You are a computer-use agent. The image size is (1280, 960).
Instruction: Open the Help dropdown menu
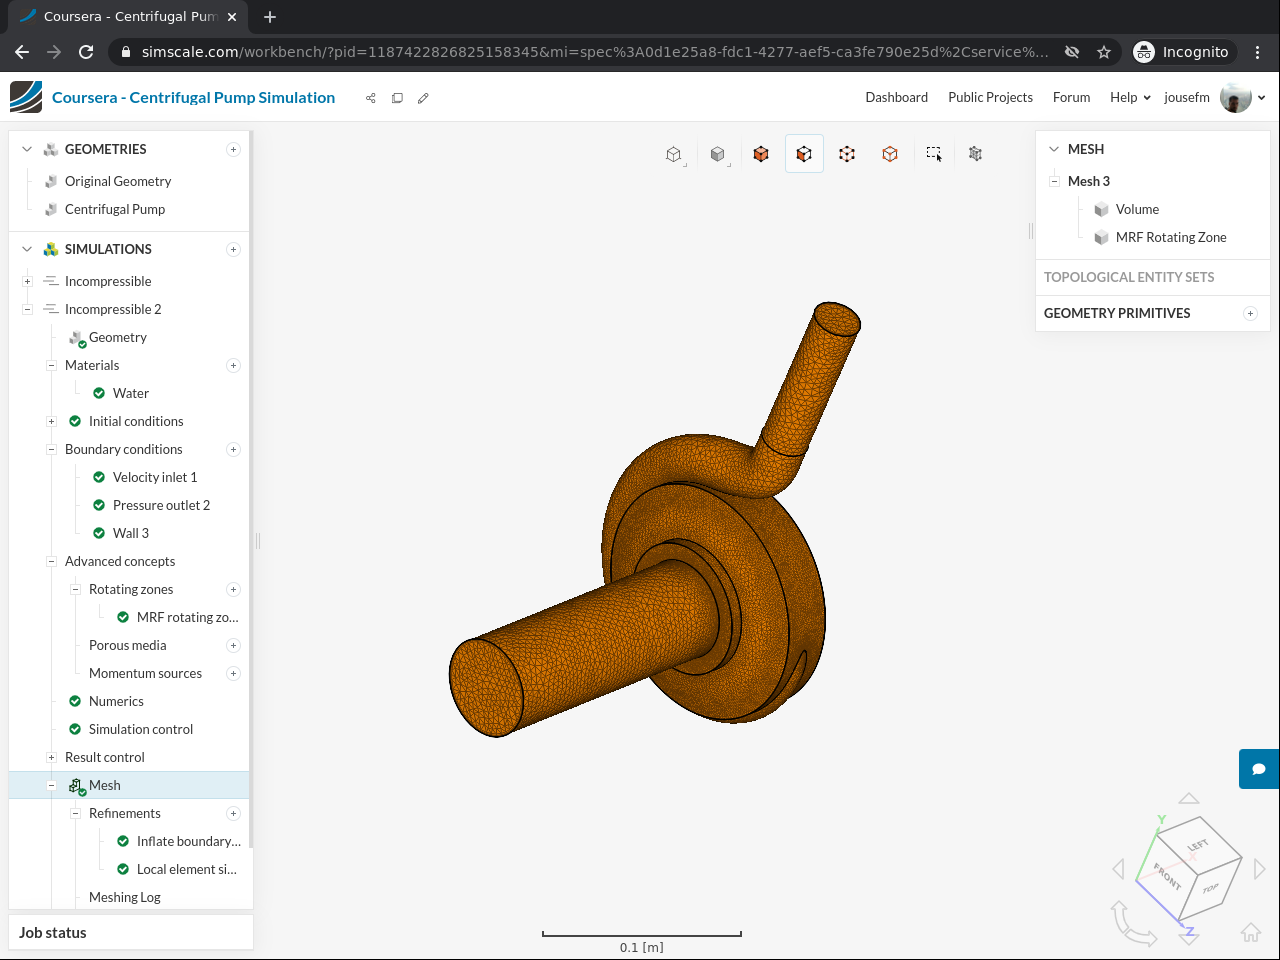pyautogui.click(x=1130, y=97)
